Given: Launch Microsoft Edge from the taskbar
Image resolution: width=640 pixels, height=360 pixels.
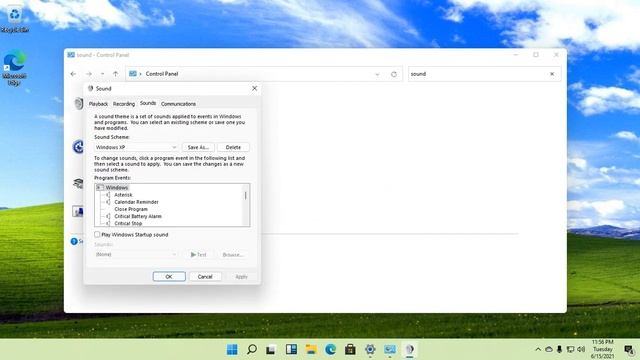Looking at the screenshot, I should [x=331, y=349].
